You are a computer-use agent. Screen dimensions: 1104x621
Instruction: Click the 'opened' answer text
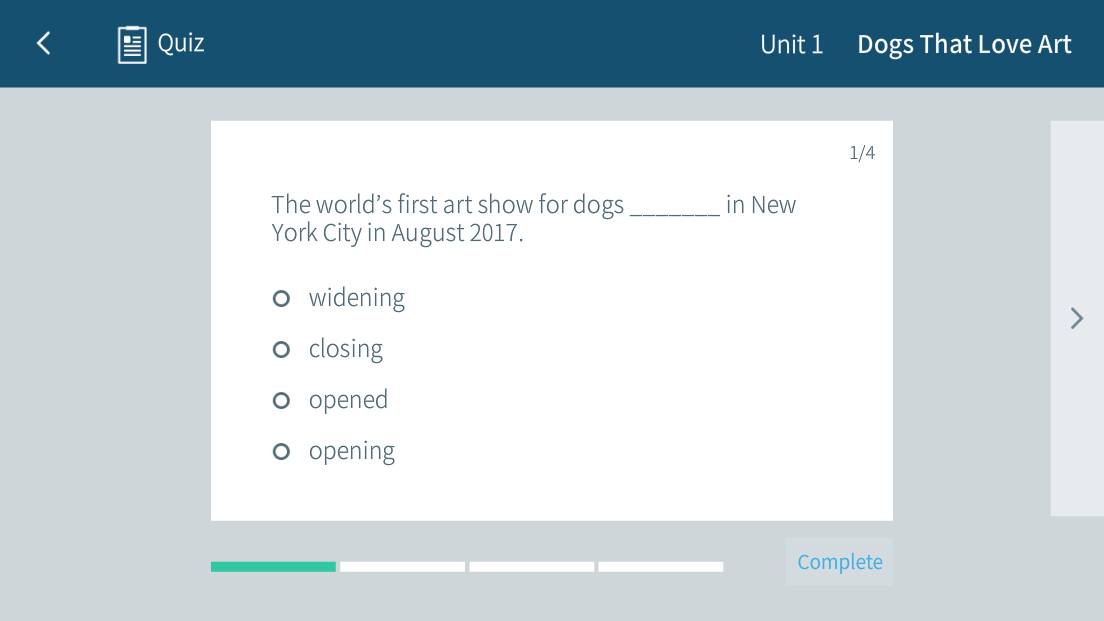[x=348, y=400]
